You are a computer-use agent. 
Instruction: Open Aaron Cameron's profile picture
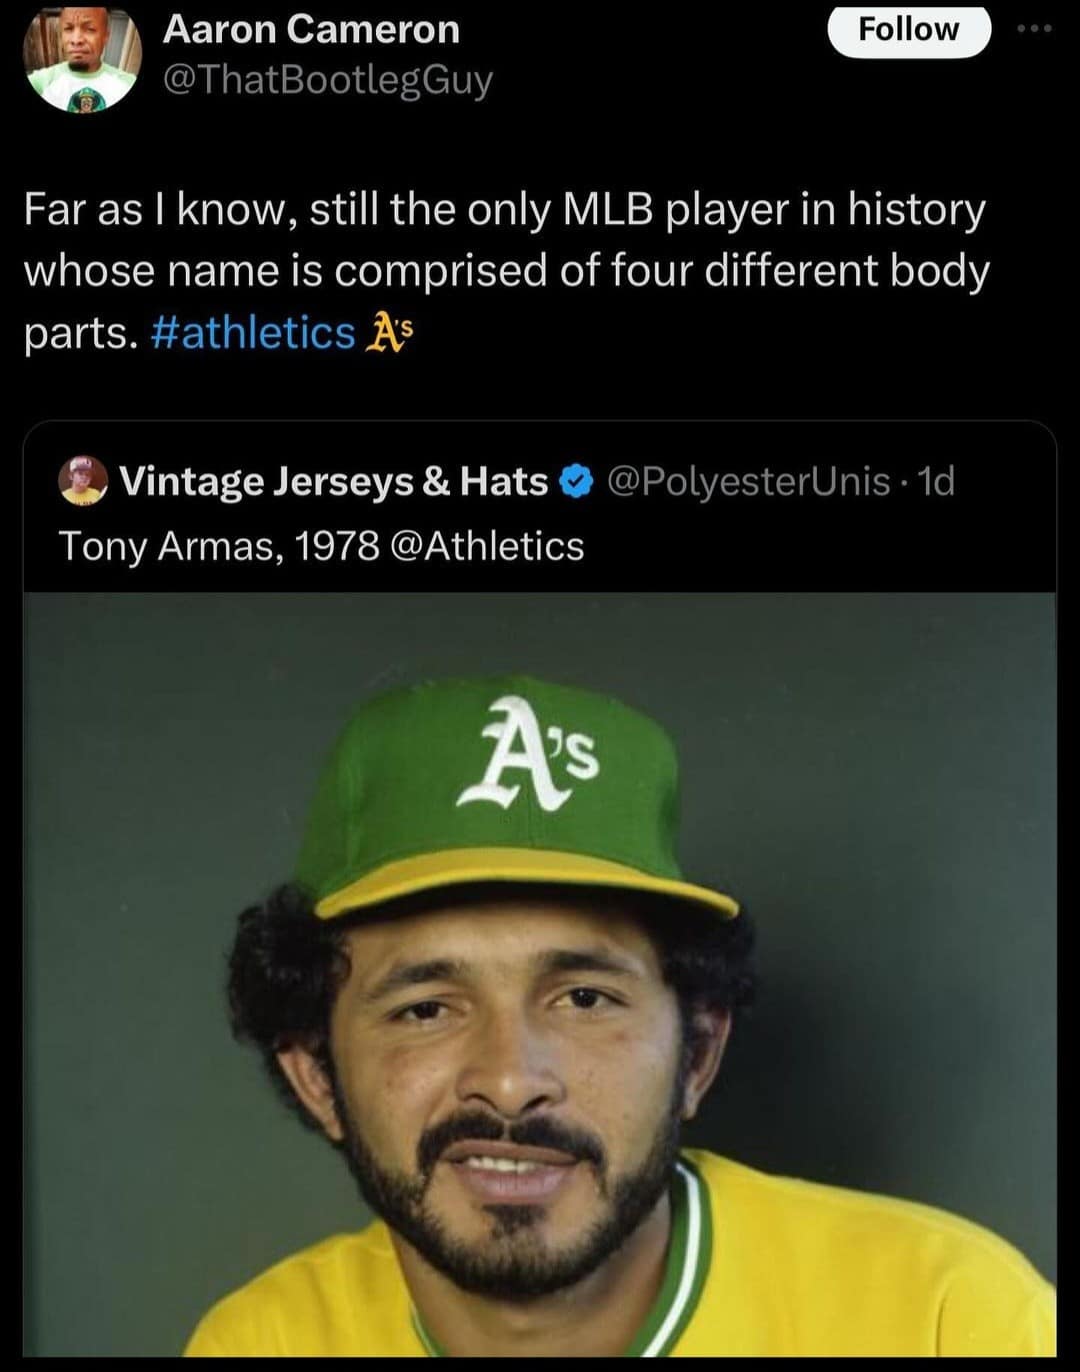(82, 58)
